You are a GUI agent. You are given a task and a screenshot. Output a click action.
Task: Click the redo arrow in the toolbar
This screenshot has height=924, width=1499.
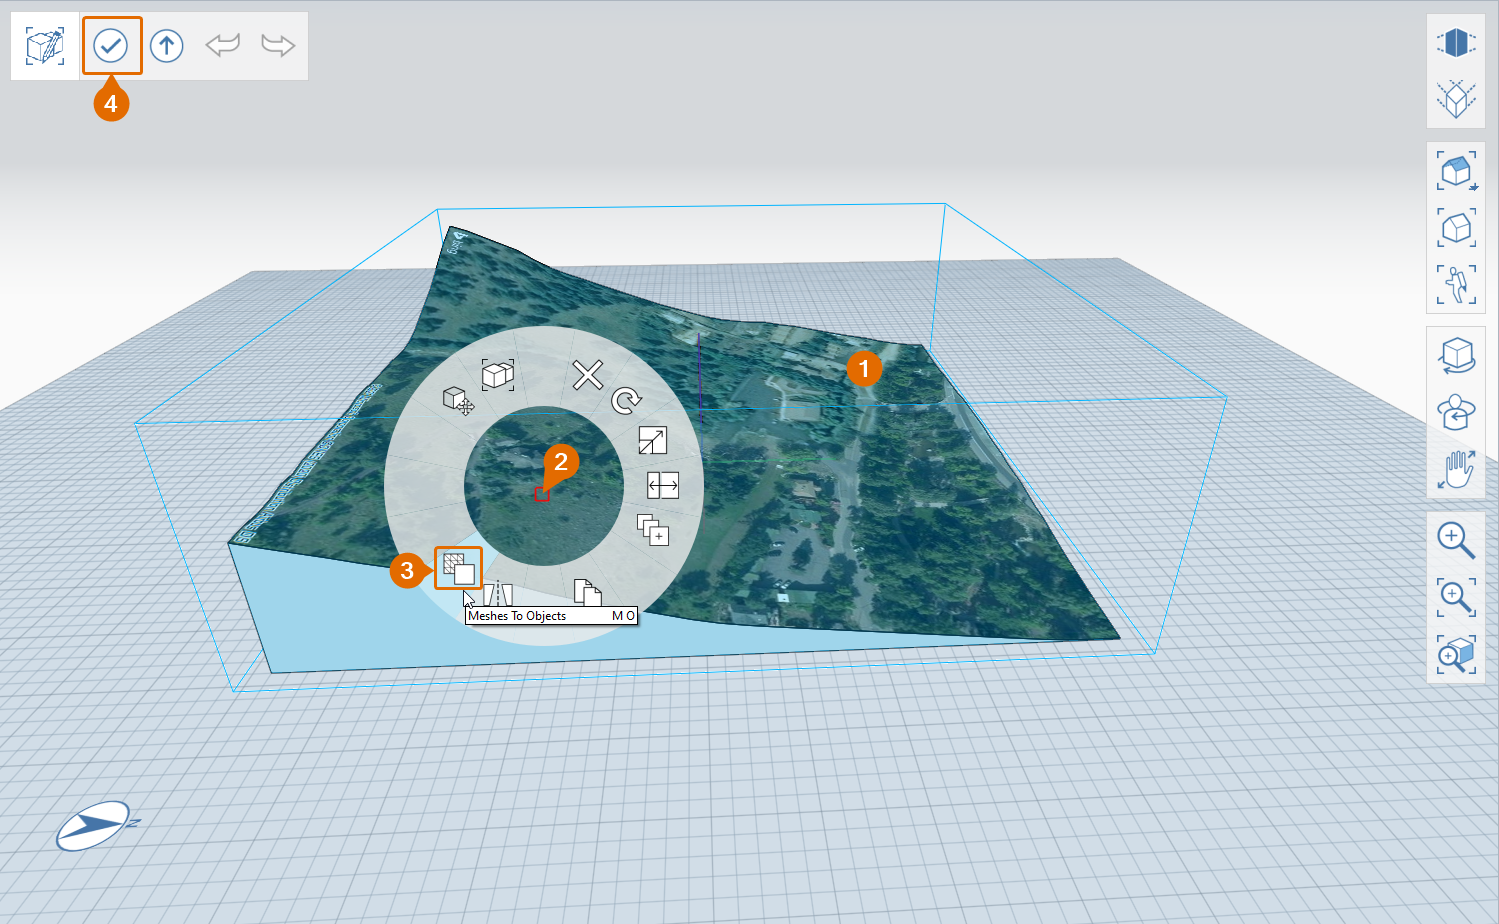(x=277, y=46)
